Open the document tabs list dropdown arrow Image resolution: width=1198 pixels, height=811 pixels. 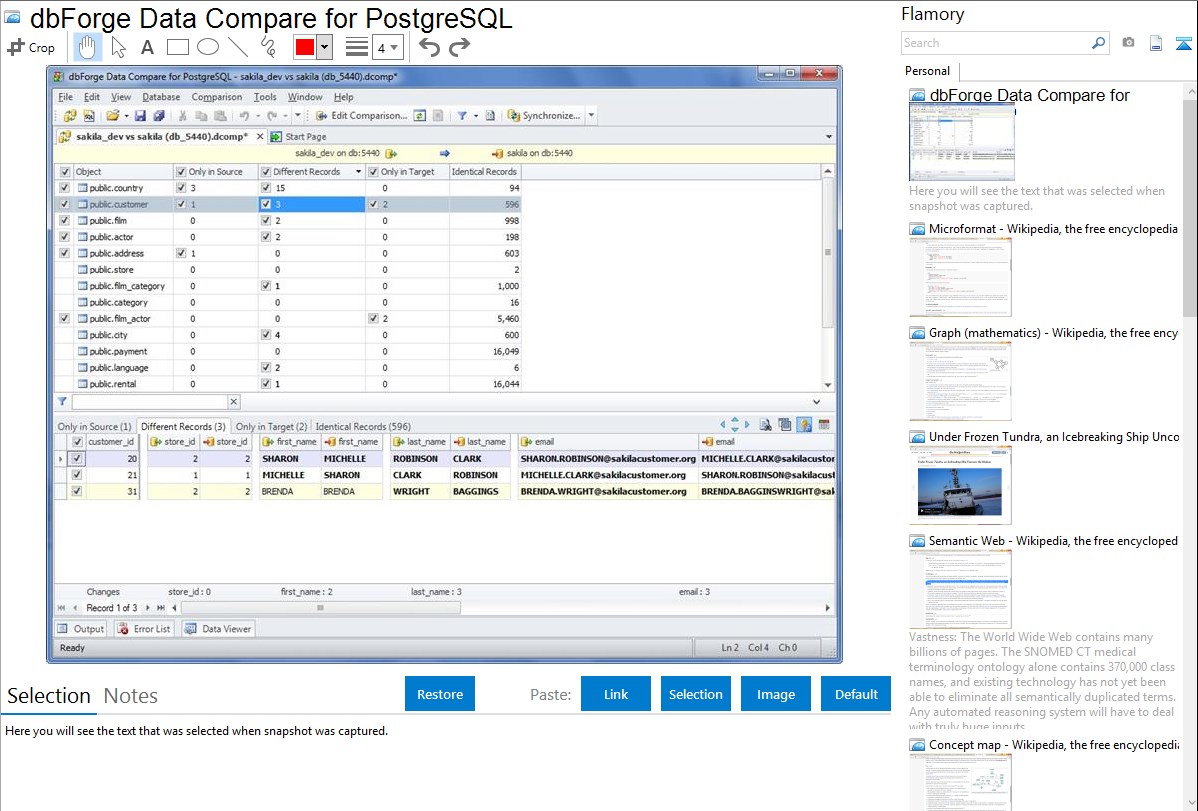[829, 137]
